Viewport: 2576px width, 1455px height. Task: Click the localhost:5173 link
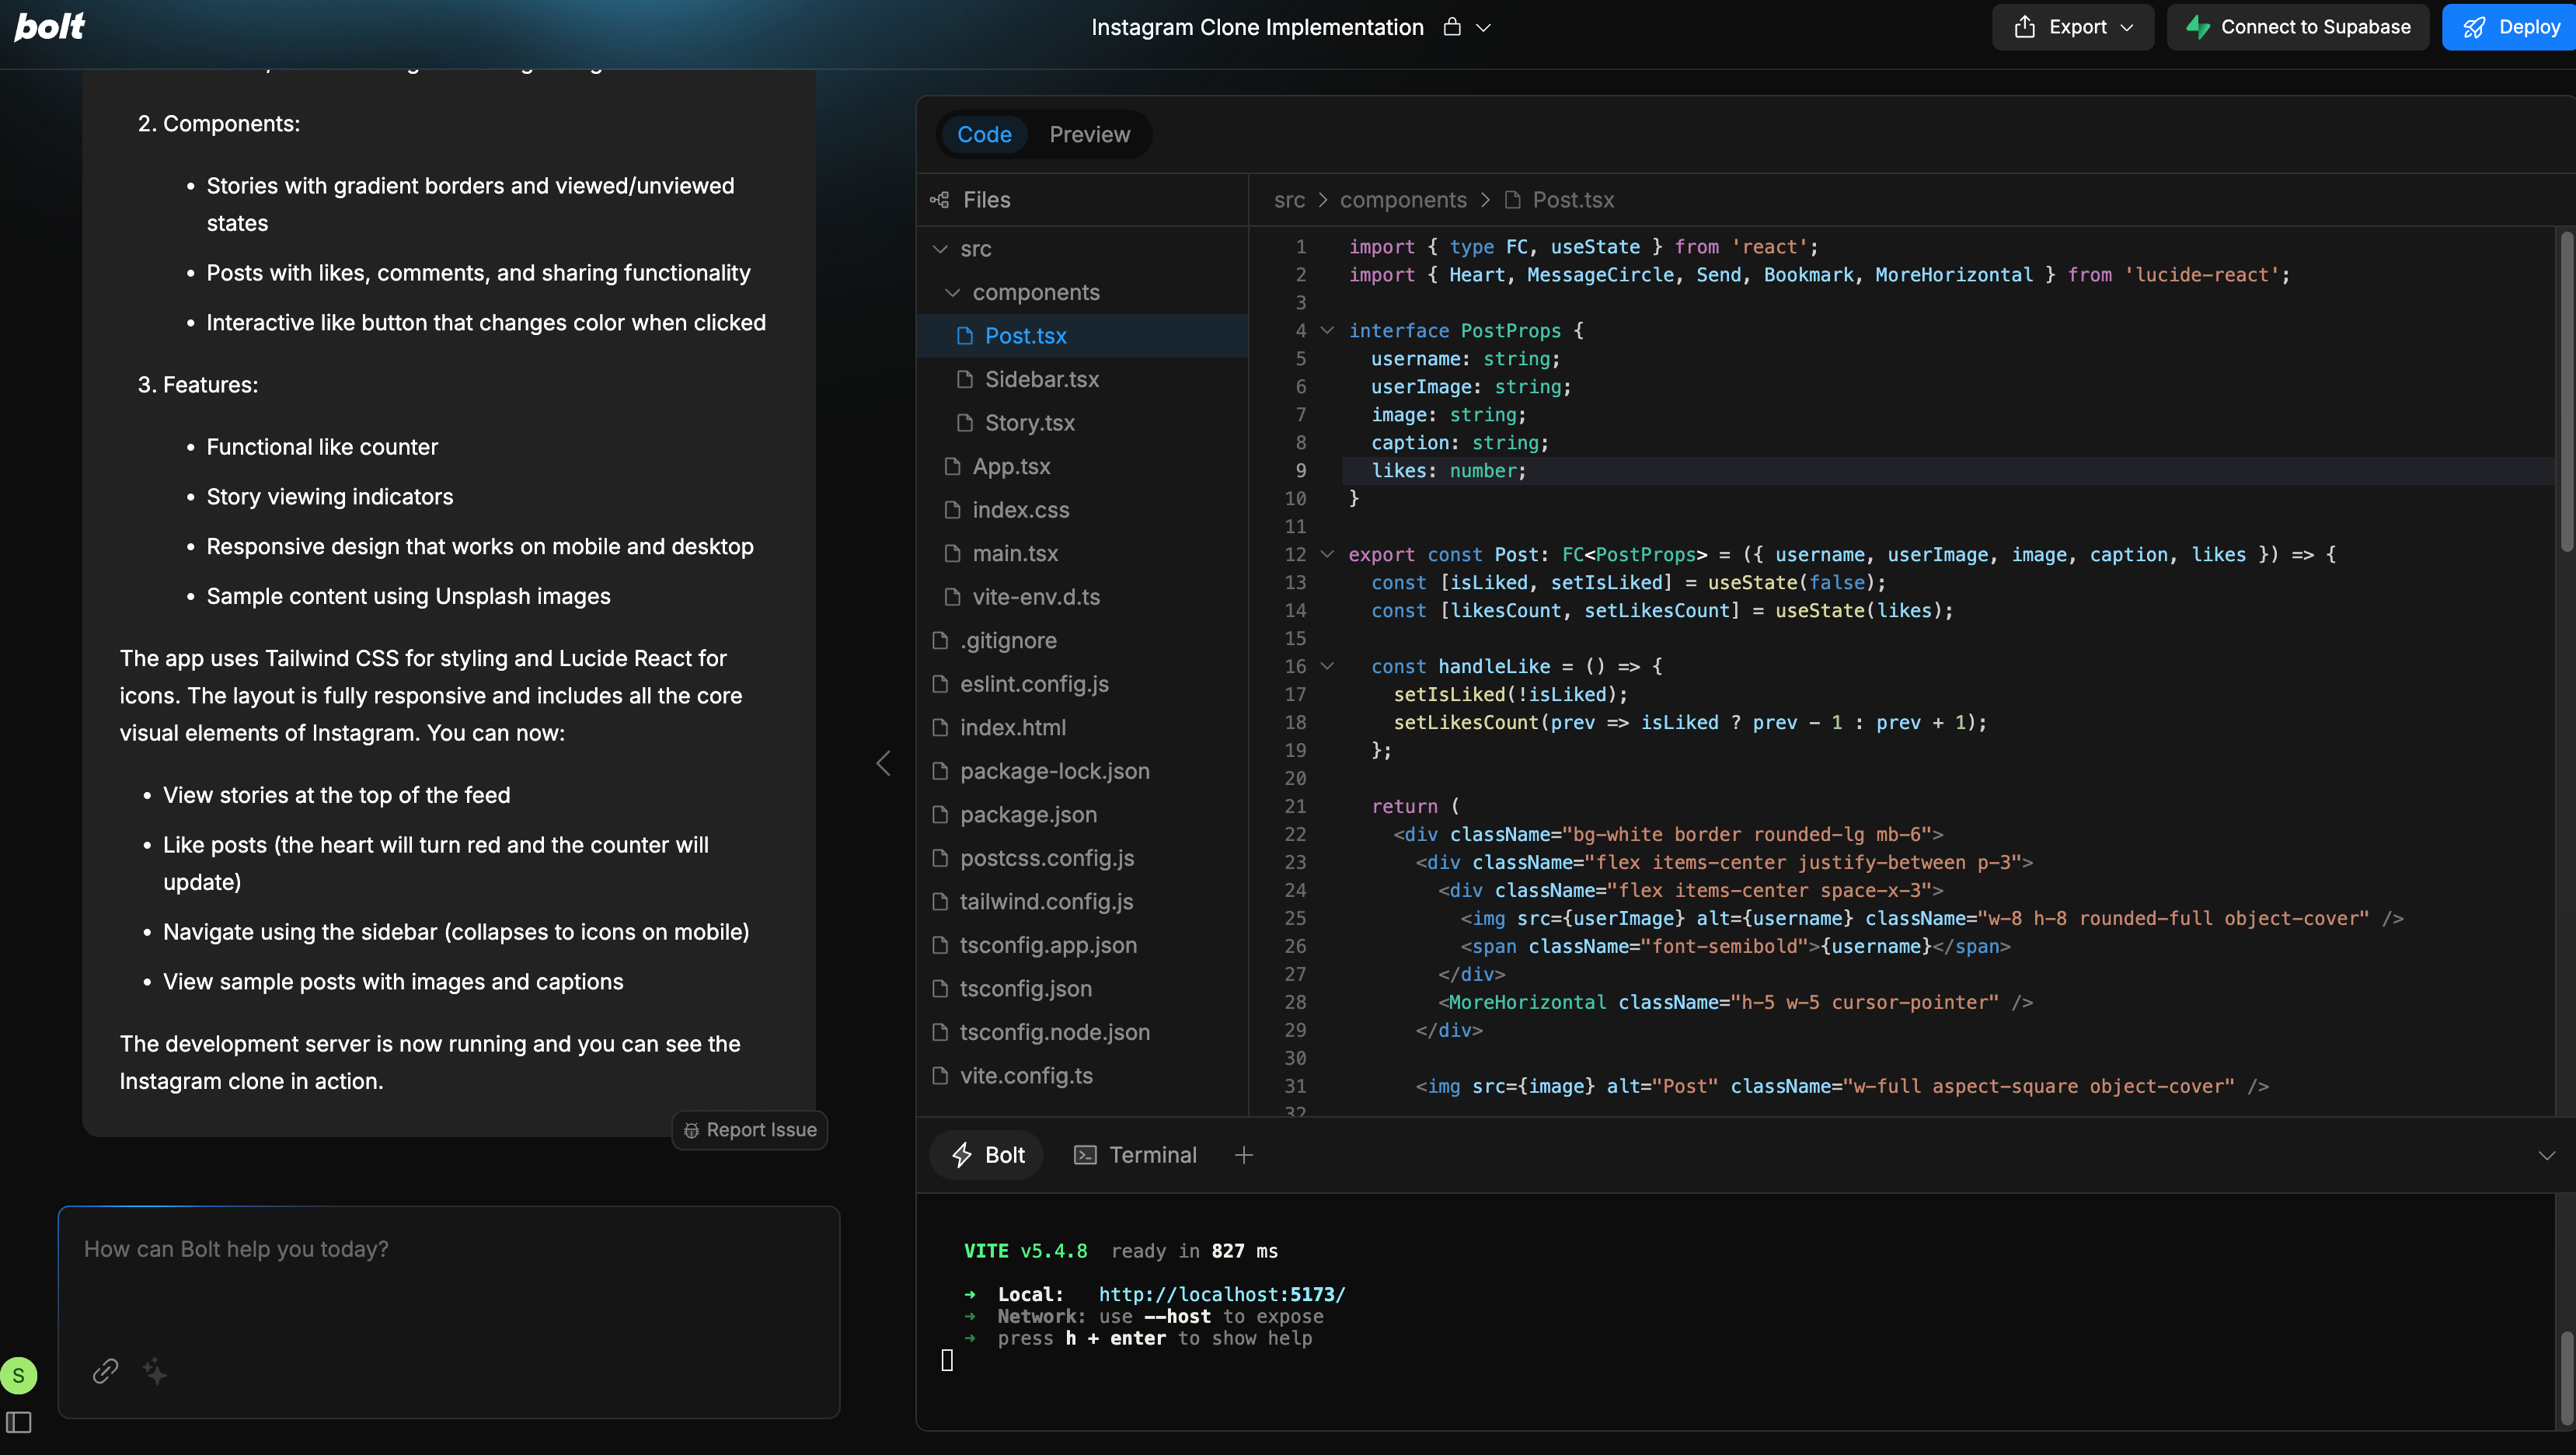click(1222, 1294)
